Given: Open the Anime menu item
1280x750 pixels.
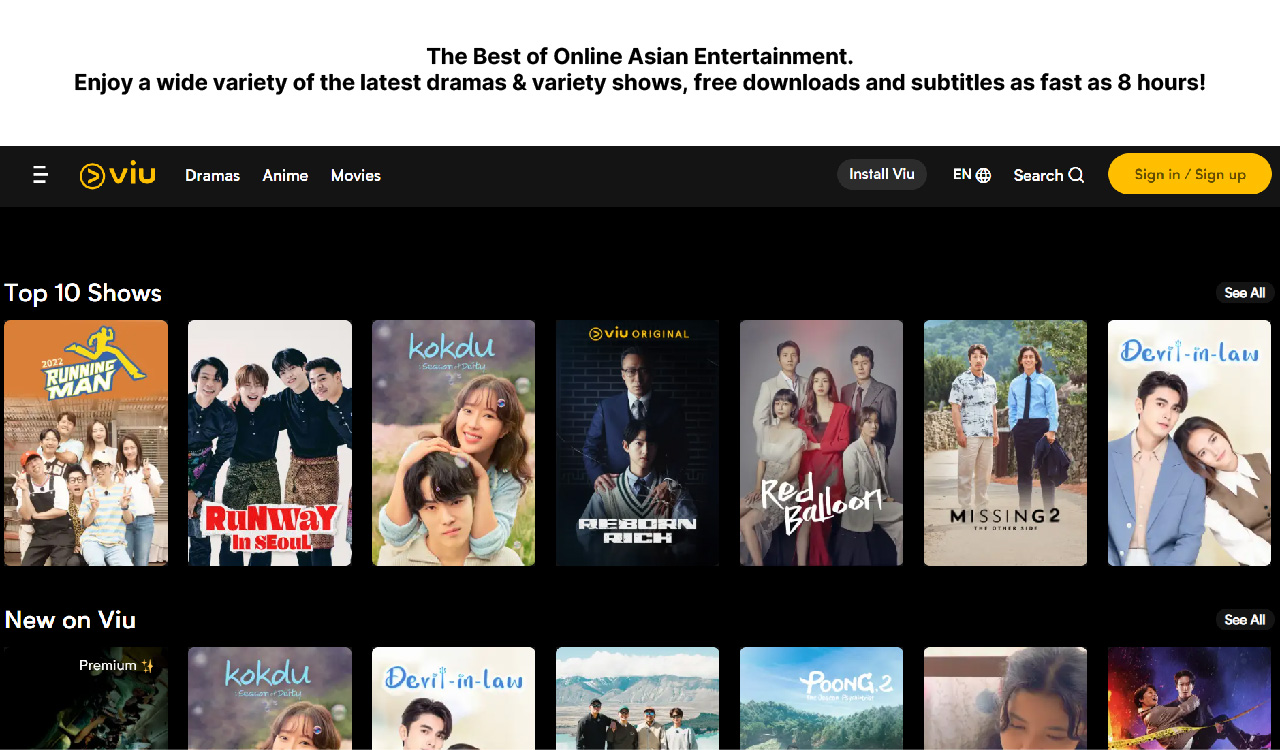Looking at the screenshot, I should point(285,175).
